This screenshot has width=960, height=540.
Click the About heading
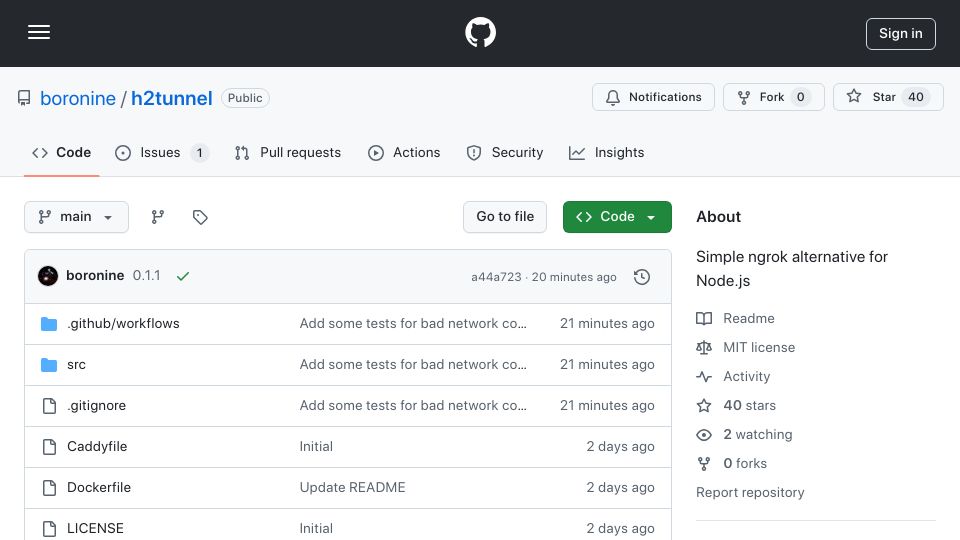718,217
